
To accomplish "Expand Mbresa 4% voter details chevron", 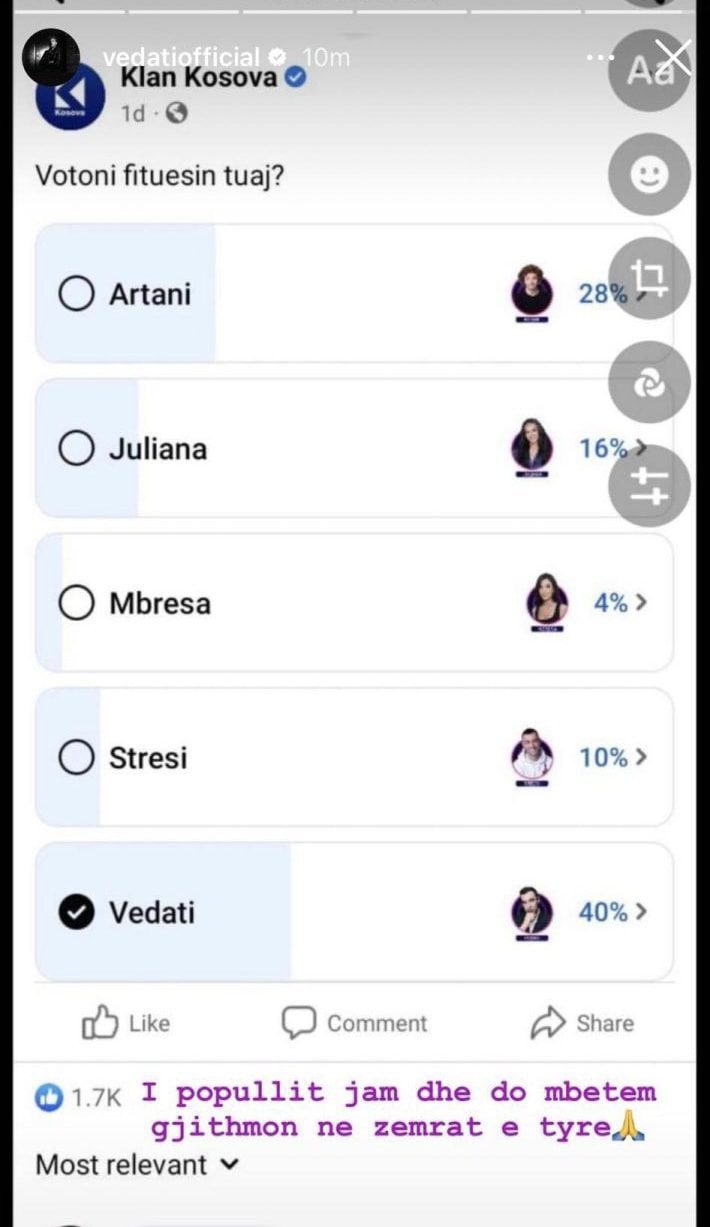I will (x=641, y=603).
